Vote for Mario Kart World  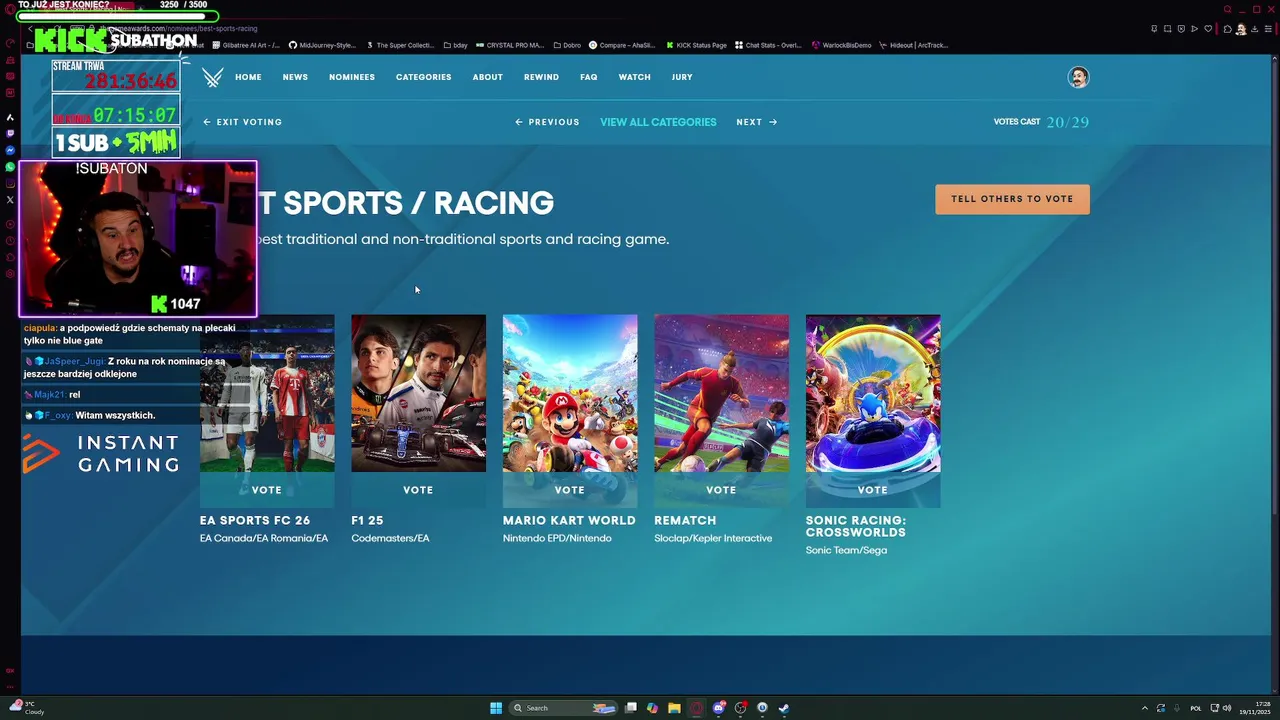coord(570,490)
